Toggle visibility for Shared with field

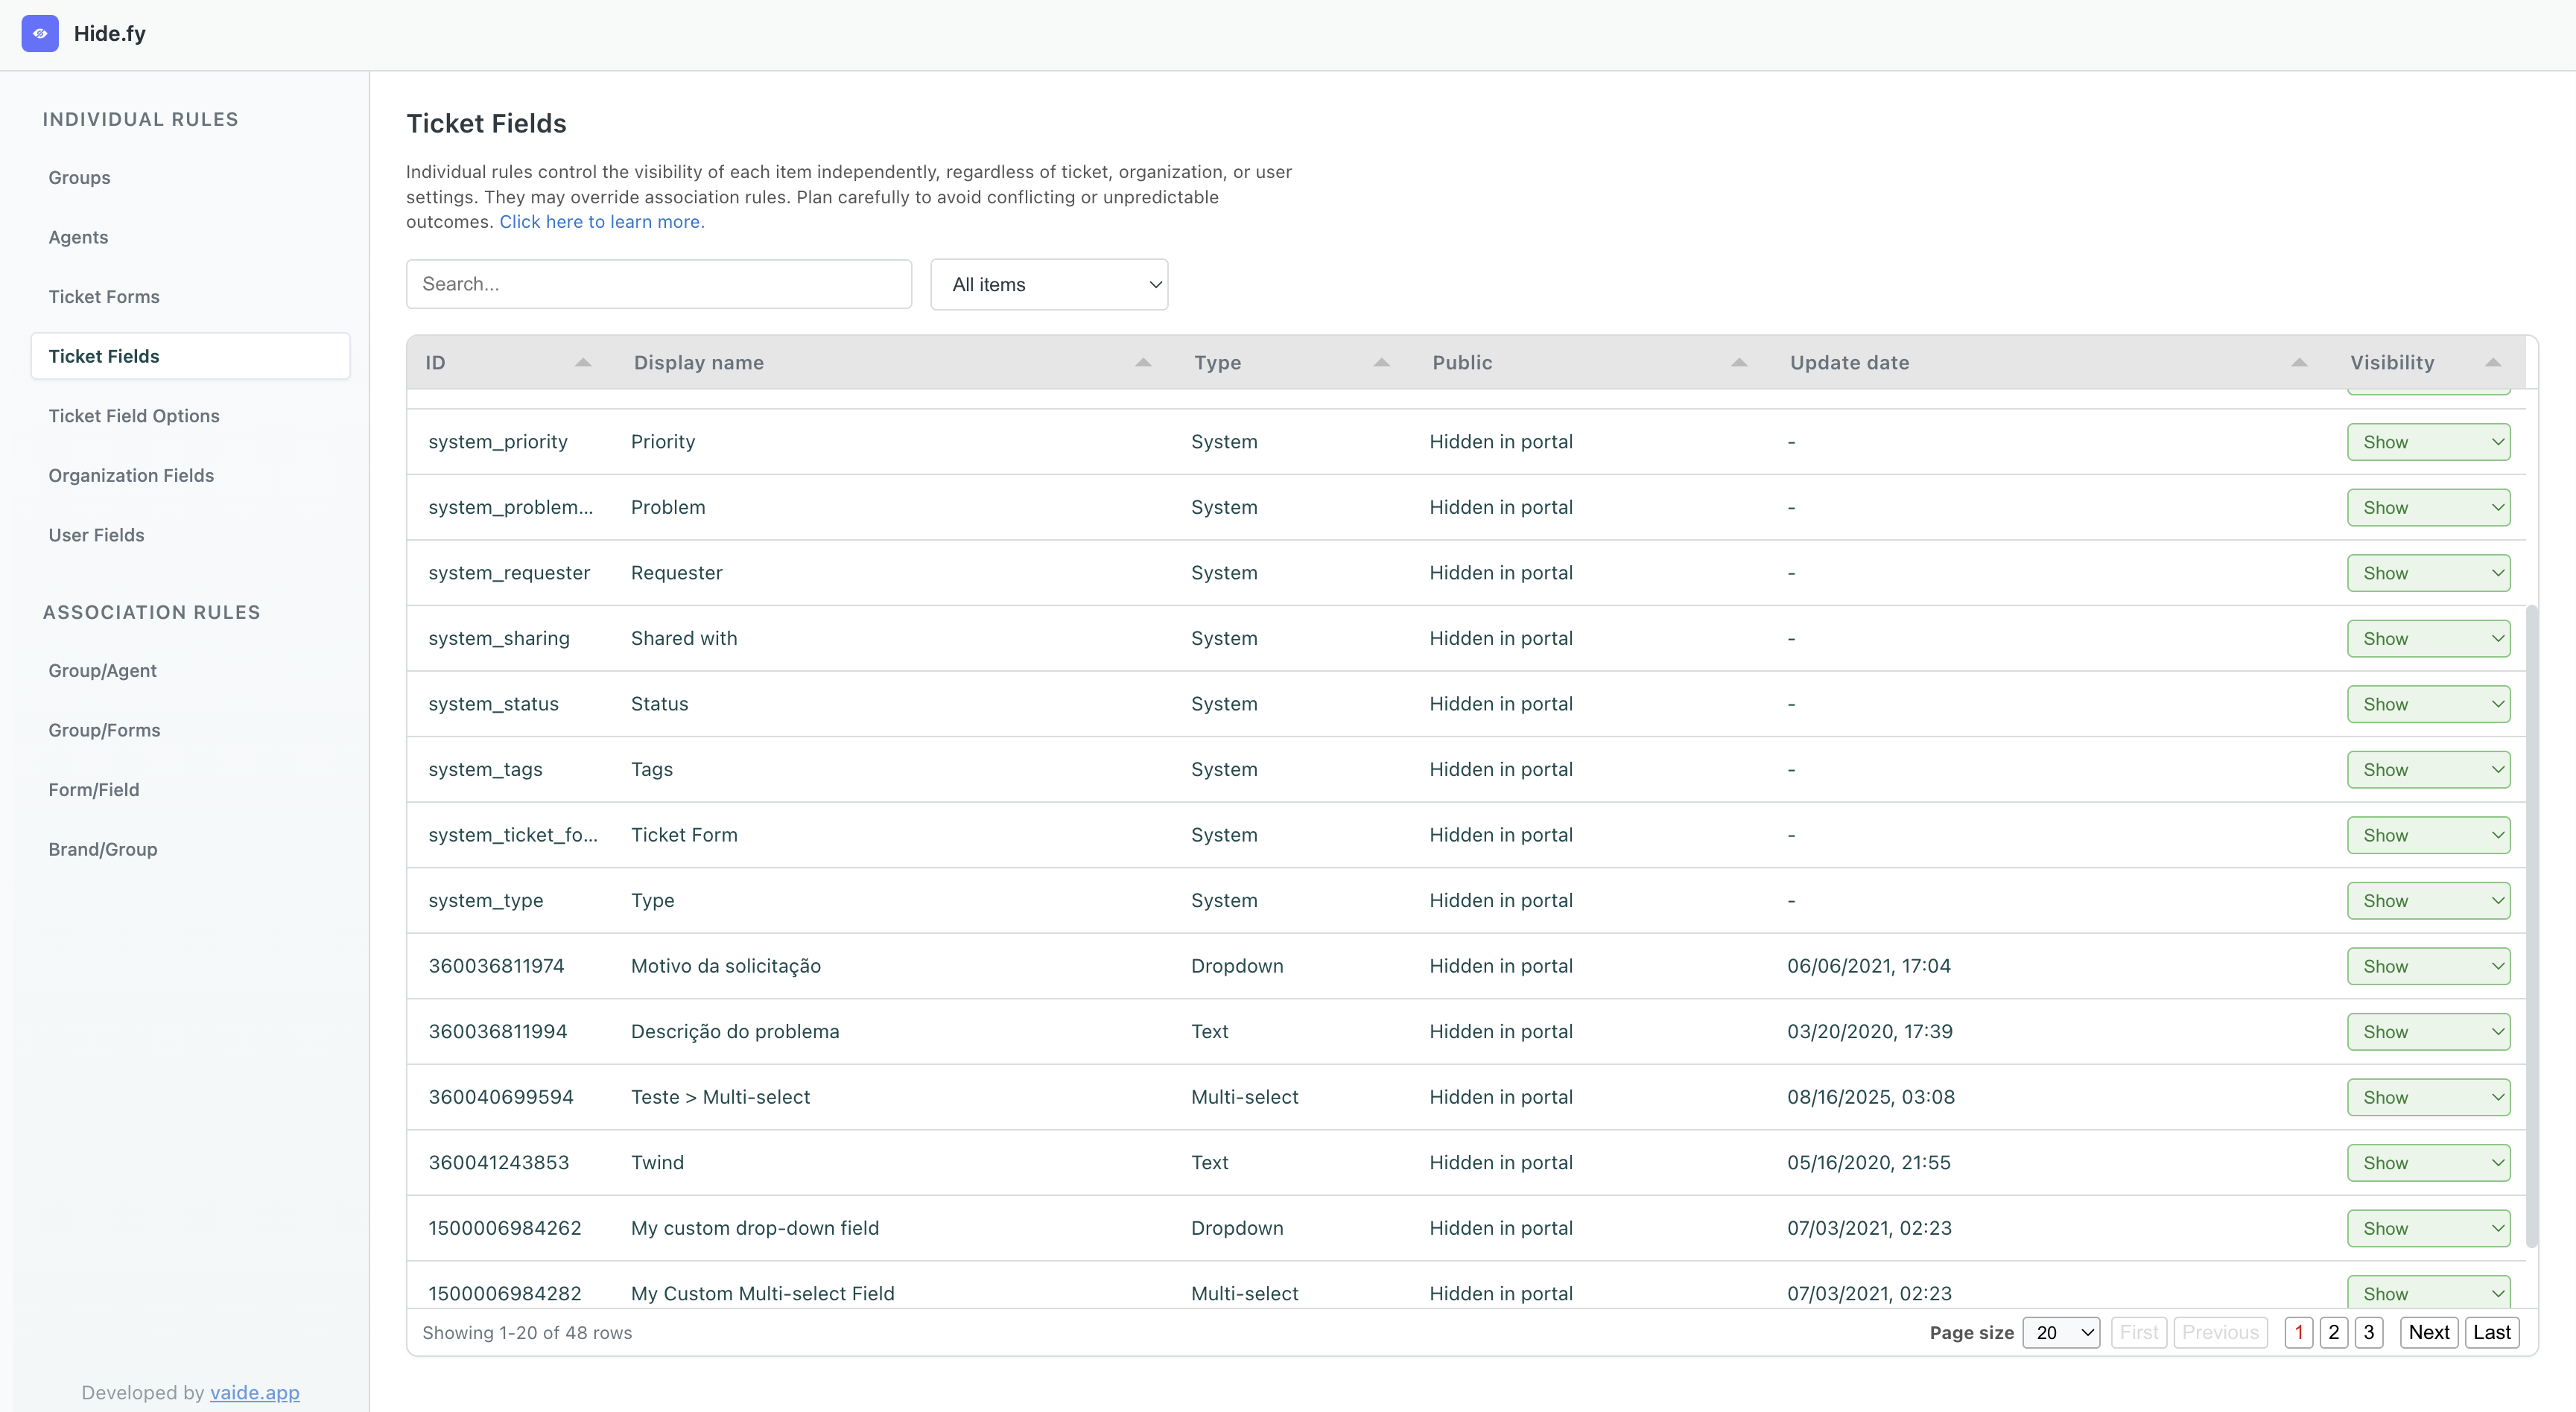tap(2428, 639)
